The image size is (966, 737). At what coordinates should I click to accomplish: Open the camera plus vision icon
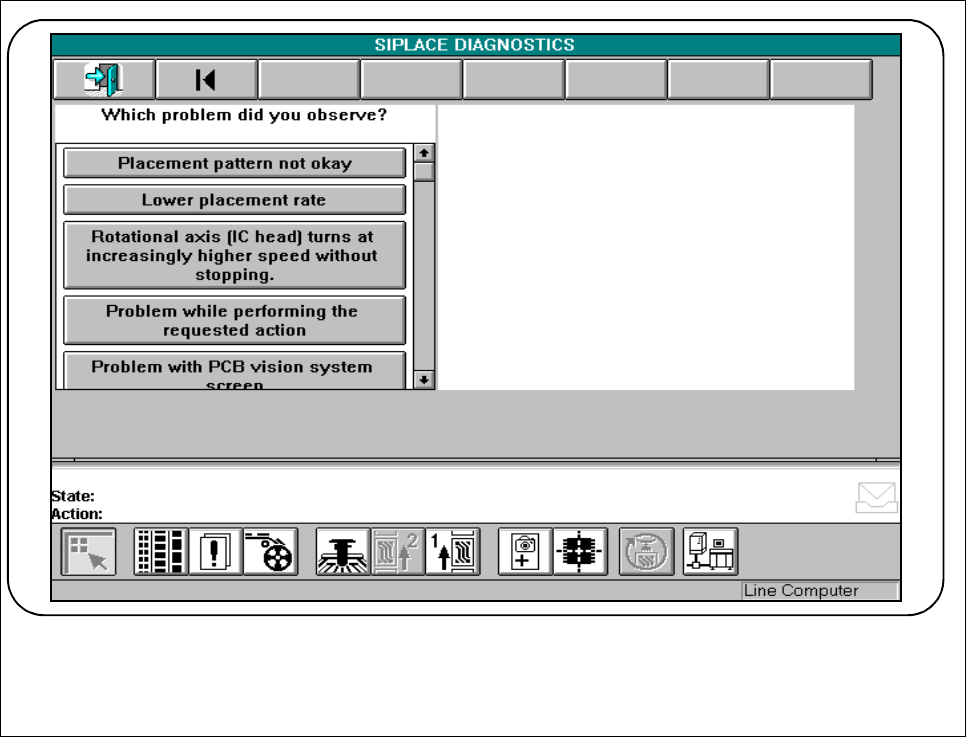pyautogui.click(x=525, y=552)
